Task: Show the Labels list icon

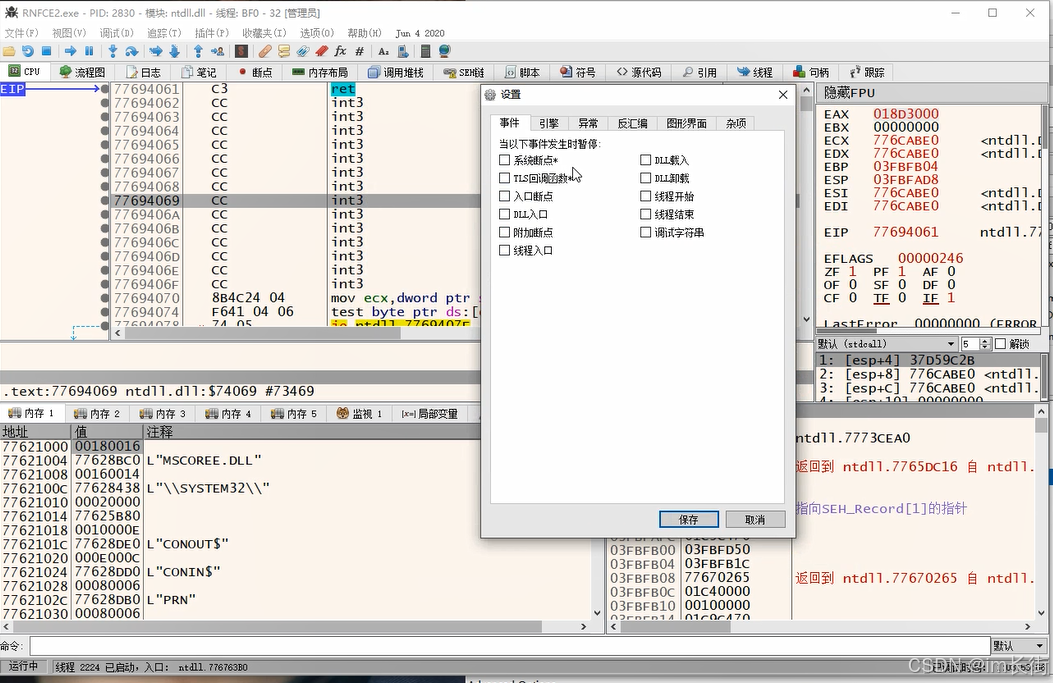Action: (303, 51)
